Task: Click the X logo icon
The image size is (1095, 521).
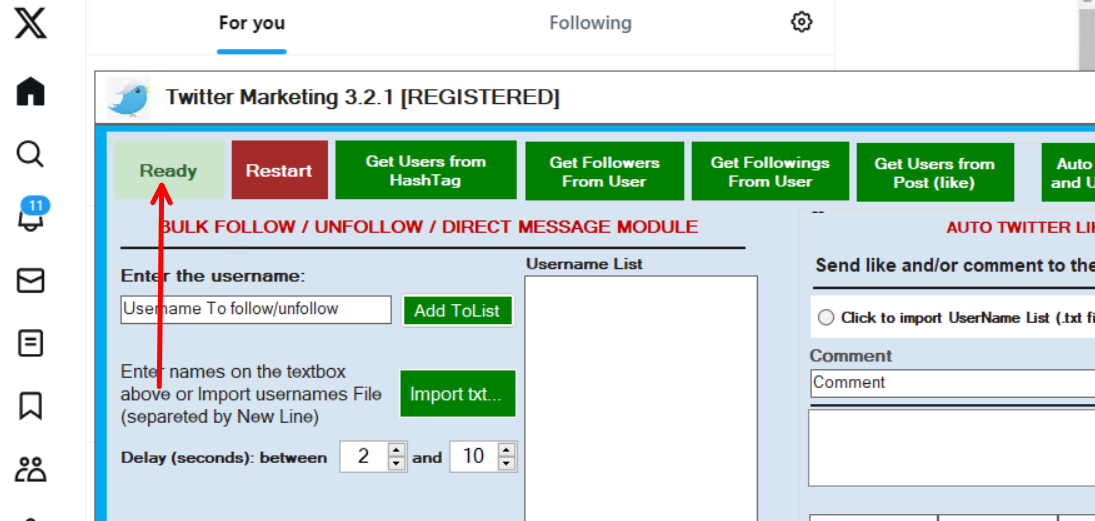Action: click(x=30, y=23)
